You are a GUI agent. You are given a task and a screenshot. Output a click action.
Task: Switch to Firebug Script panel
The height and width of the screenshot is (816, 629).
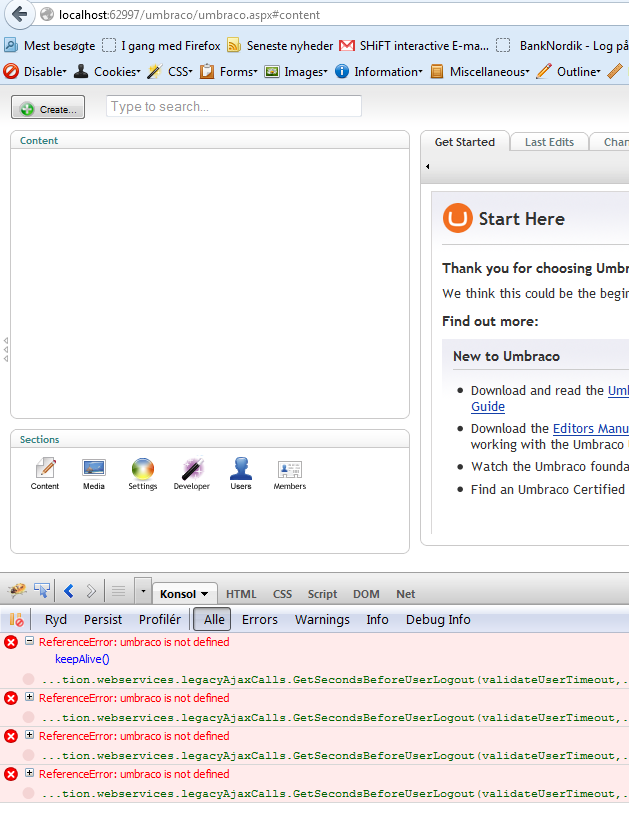coord(322,594)
